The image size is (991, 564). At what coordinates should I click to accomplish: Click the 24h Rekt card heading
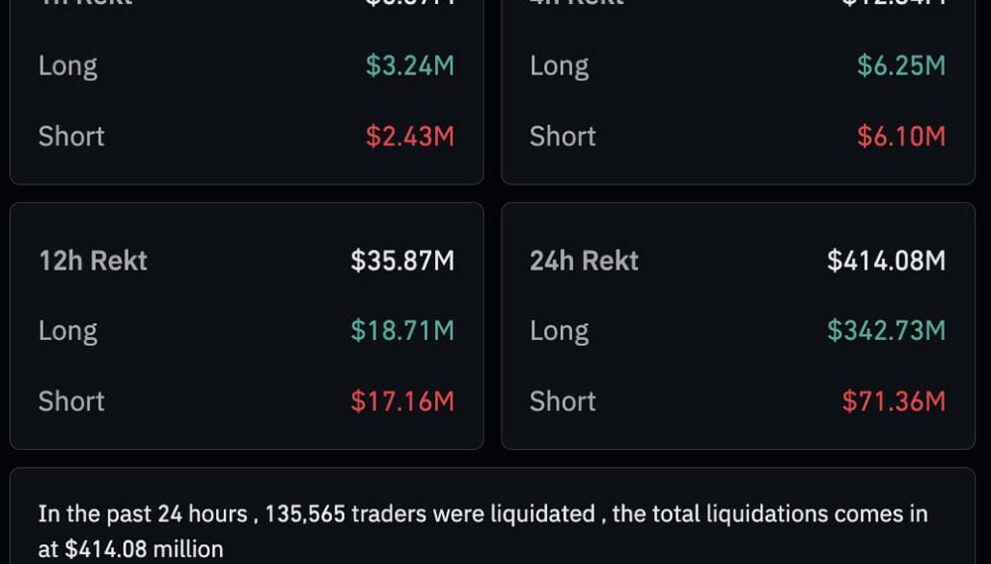584,261
